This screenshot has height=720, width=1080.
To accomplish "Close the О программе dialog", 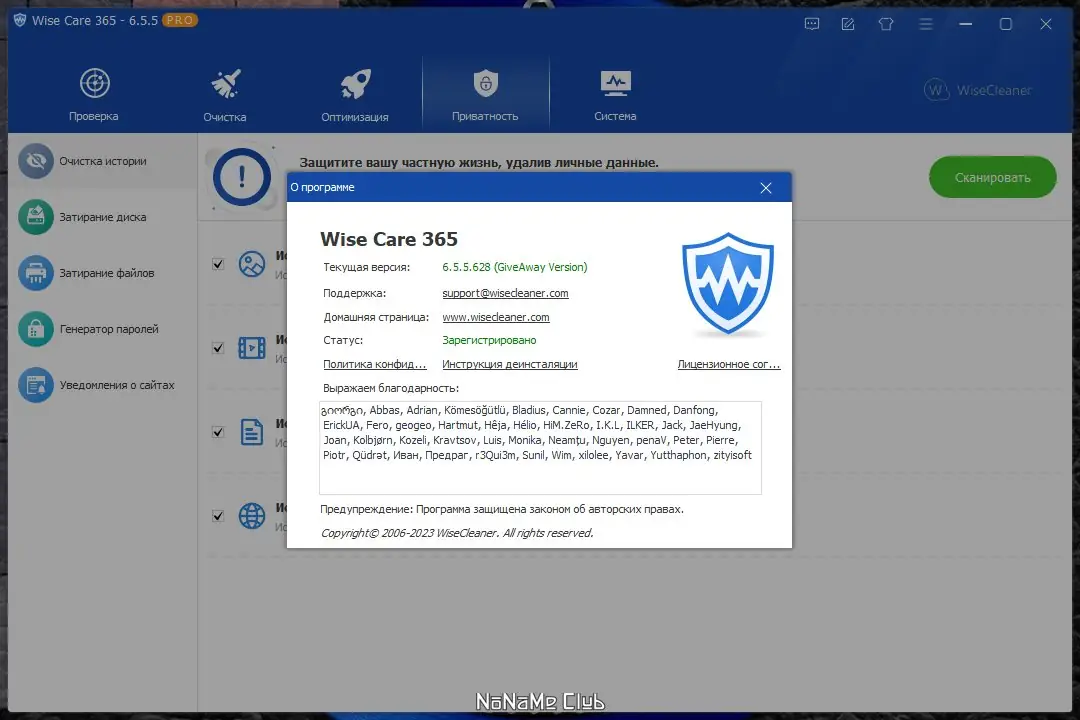I will coord(766,188).
